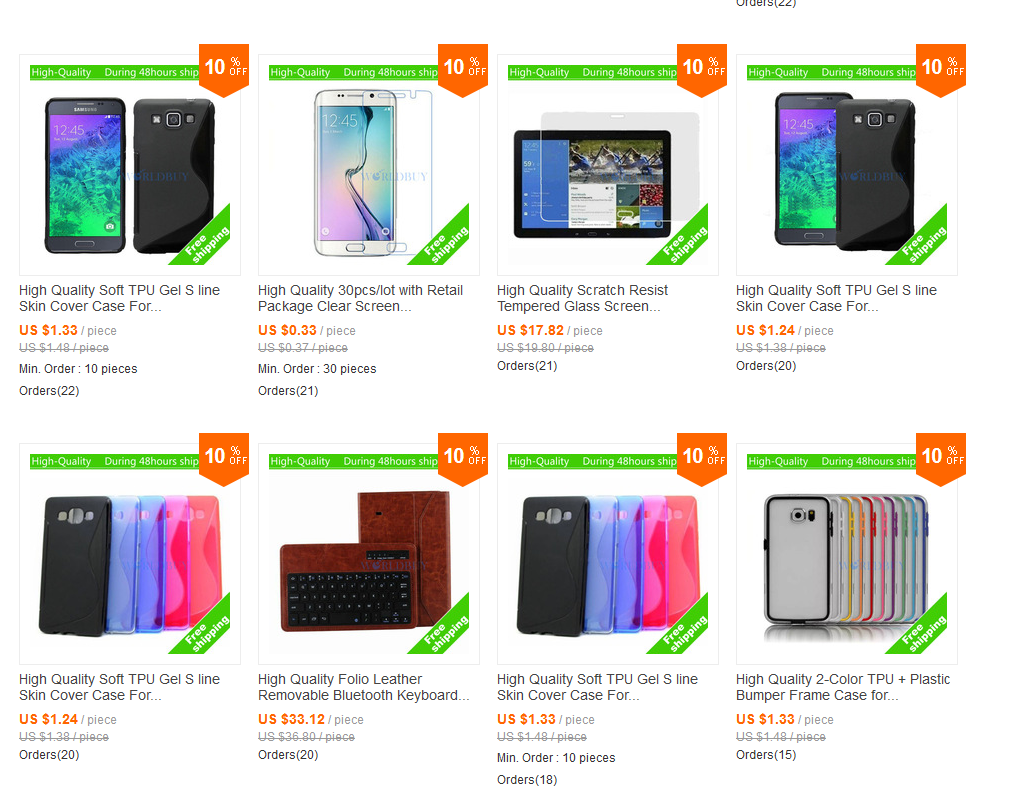Open the curved screen protector product image
Image resolution: width=1015 pixels, height=801 pixels.
coord(368,165)
